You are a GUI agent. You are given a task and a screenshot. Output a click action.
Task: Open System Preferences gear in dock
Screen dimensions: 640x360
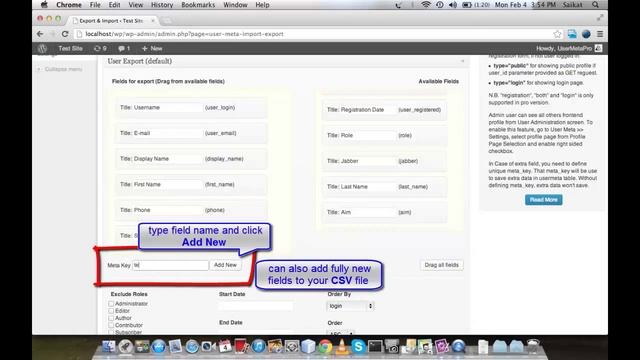click(x=291, y=347)
